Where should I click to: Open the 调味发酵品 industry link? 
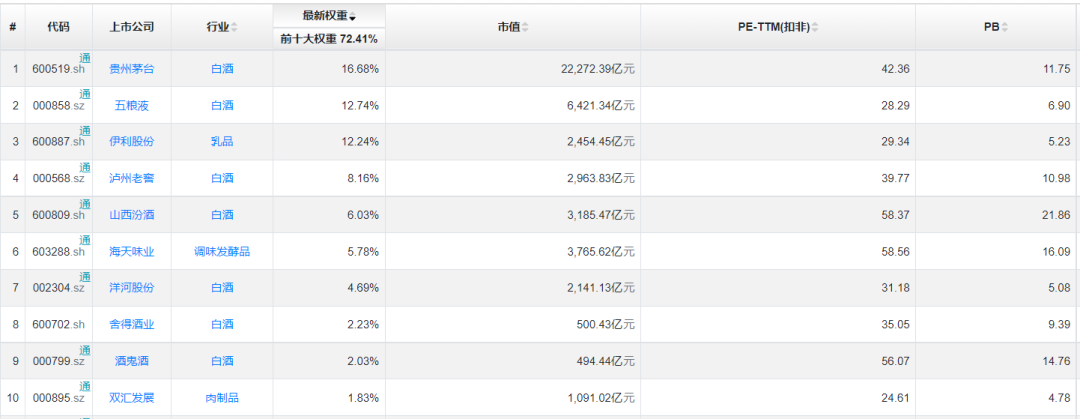[x=222, y=252]
